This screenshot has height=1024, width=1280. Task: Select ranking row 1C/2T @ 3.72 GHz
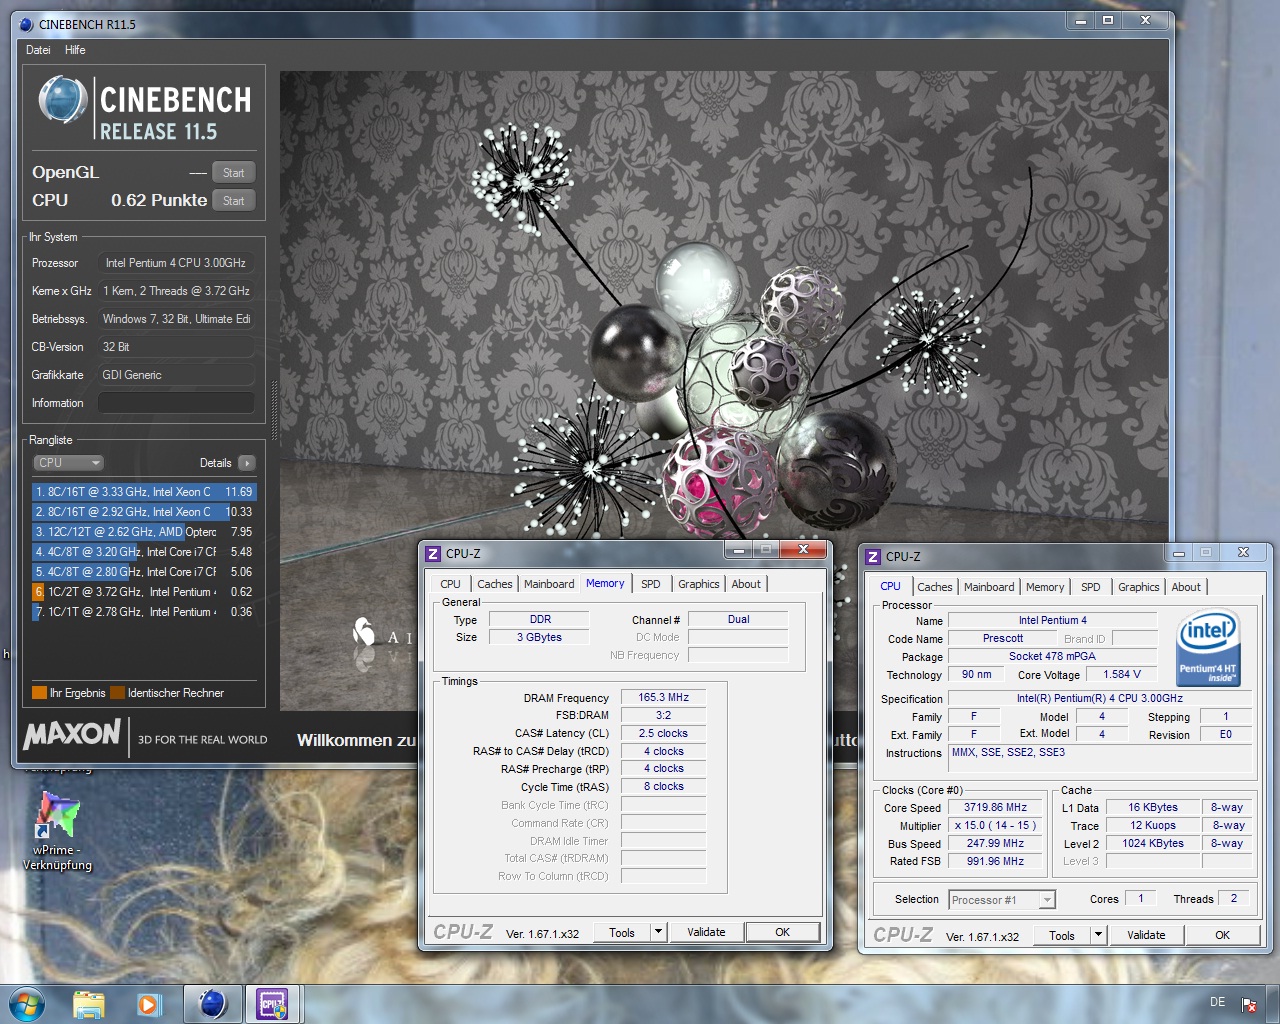145,592
